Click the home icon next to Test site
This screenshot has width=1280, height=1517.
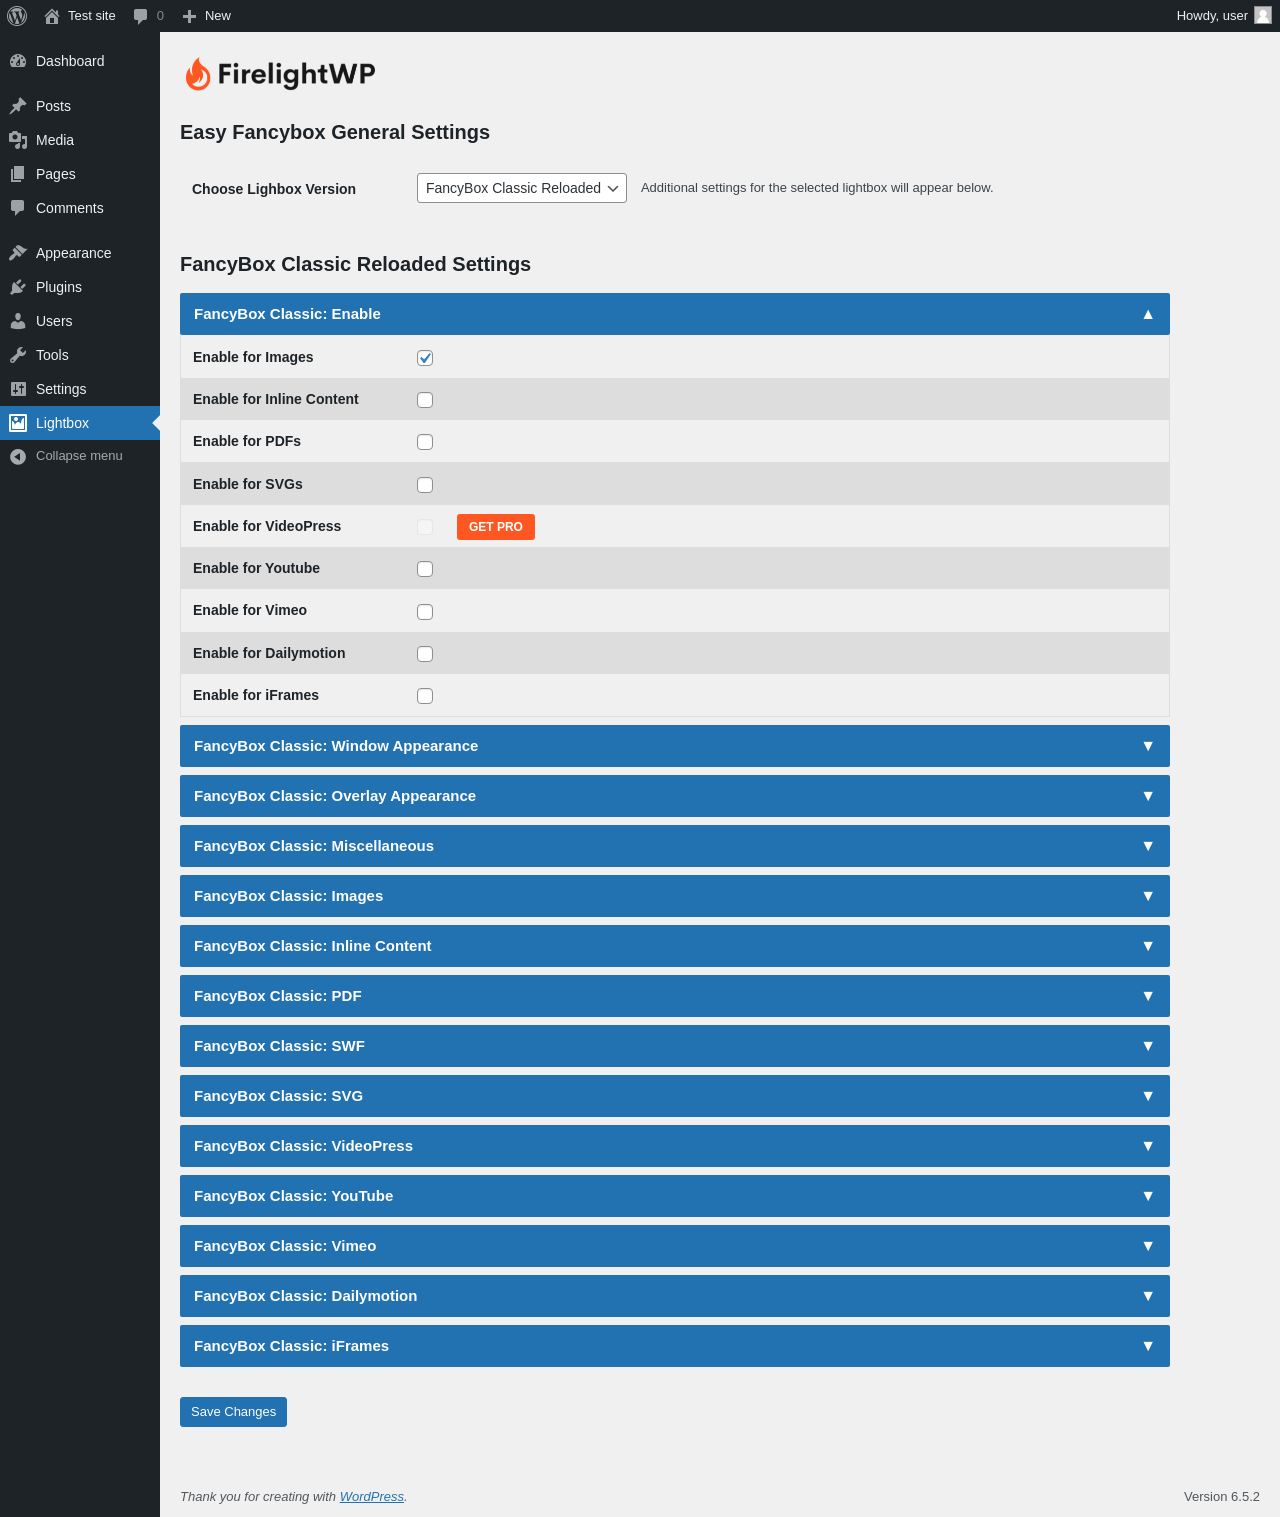point(52,16)
